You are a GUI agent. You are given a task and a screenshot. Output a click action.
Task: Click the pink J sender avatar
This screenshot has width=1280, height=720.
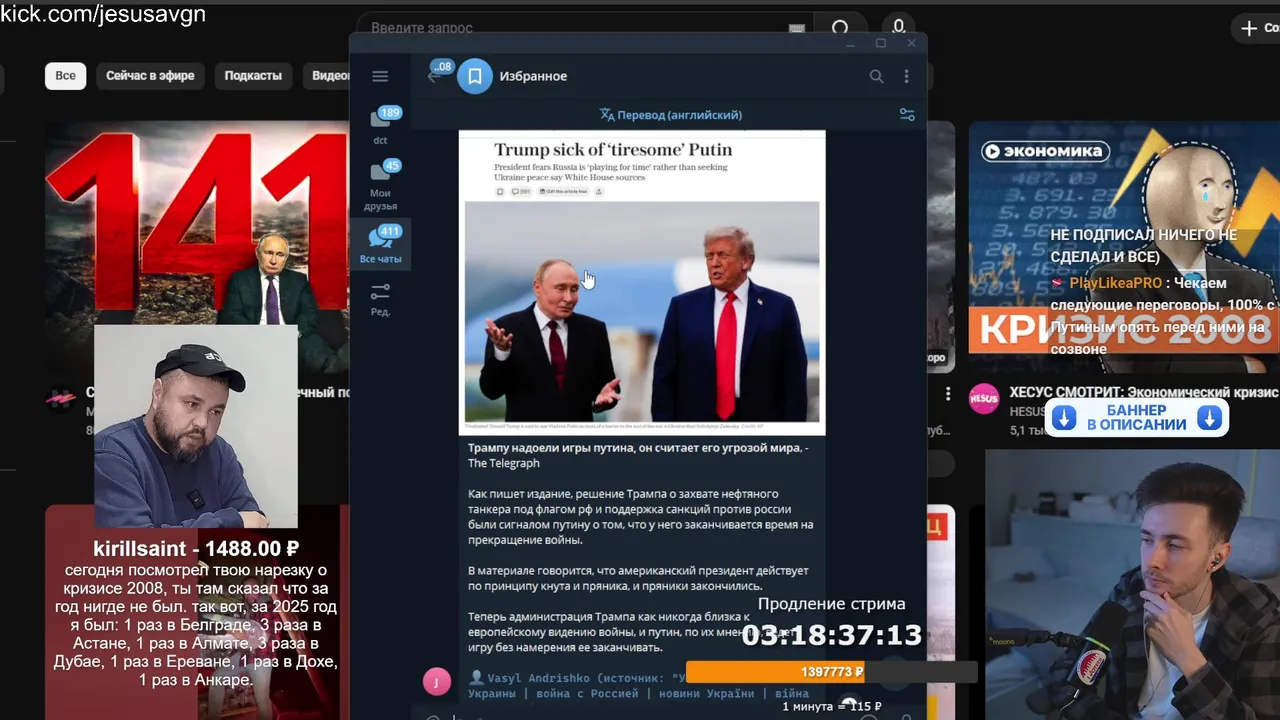pyautogui.click(x=437, y=682)
